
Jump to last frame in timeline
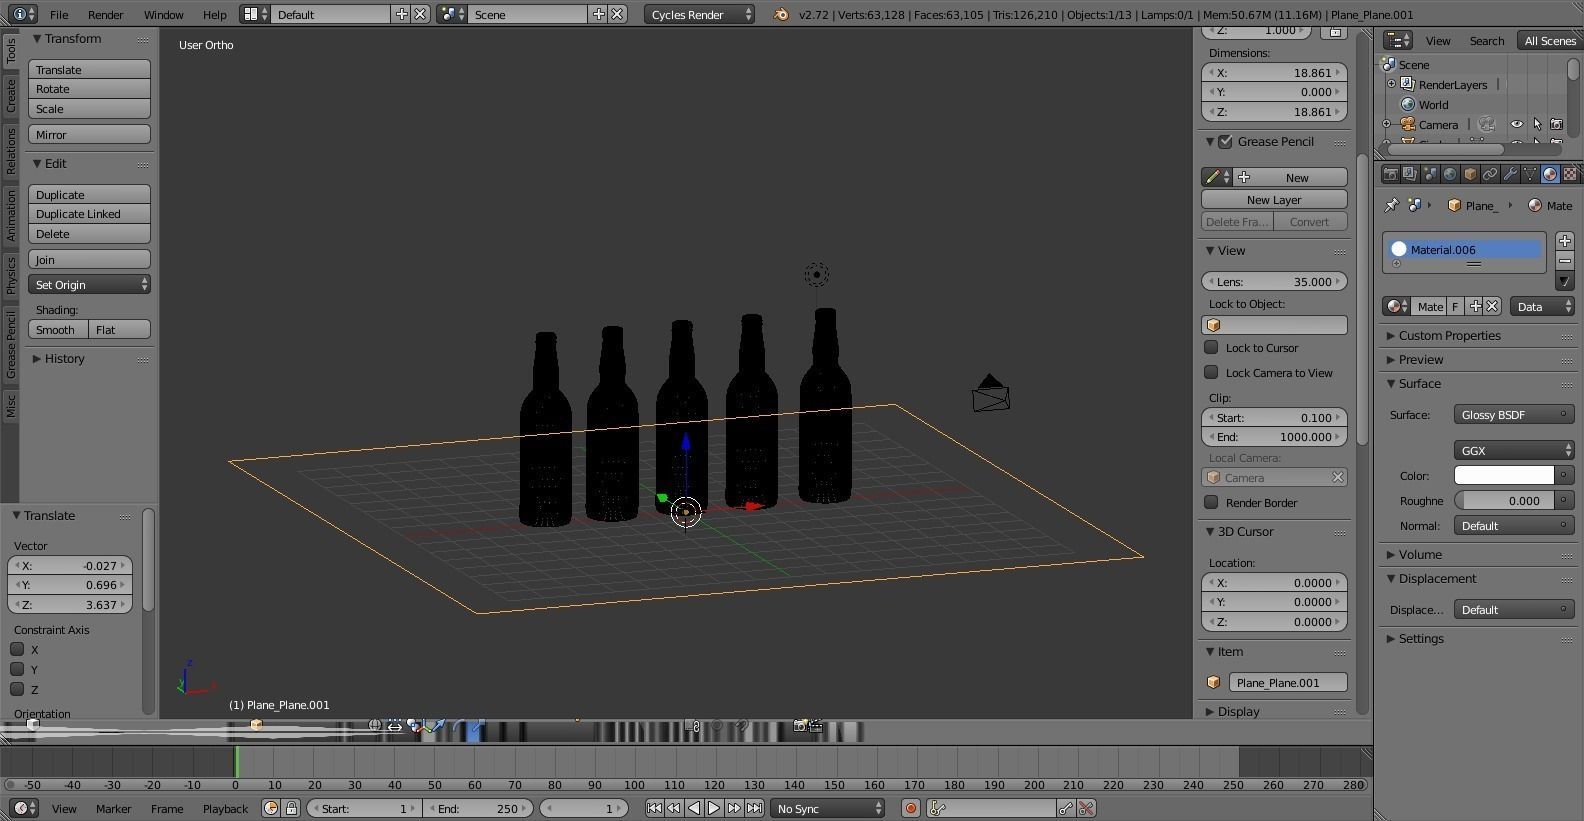pos(754,808)
